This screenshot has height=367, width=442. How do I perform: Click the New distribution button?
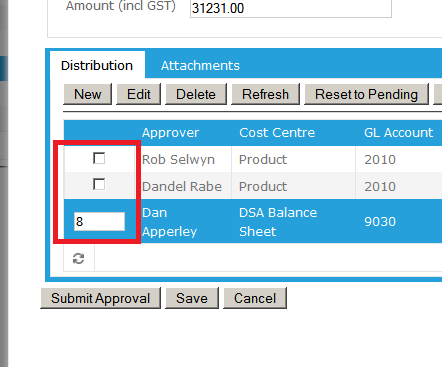(88, 94)
